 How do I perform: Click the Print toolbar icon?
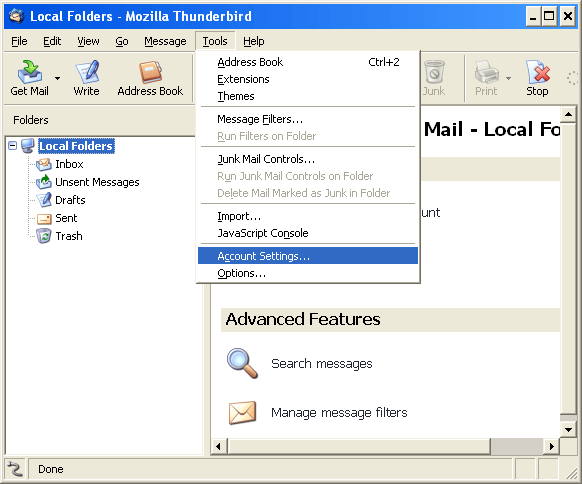tap(487, 71)
